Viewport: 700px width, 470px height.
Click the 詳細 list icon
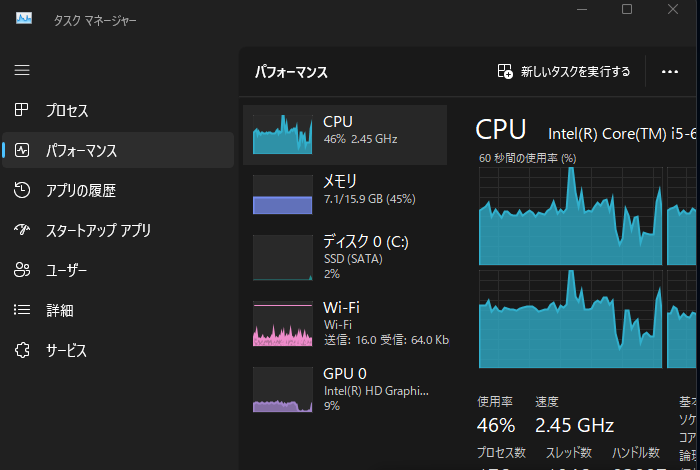22,310
